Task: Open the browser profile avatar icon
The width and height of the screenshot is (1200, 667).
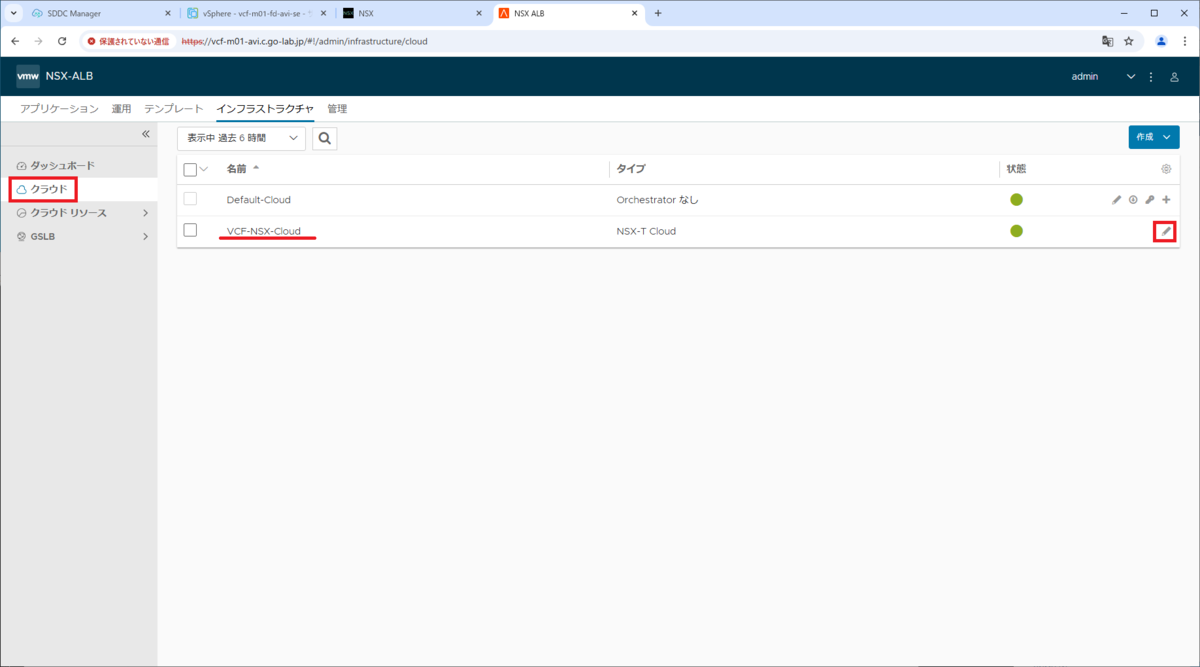Action: click(x=1161, y=41)
